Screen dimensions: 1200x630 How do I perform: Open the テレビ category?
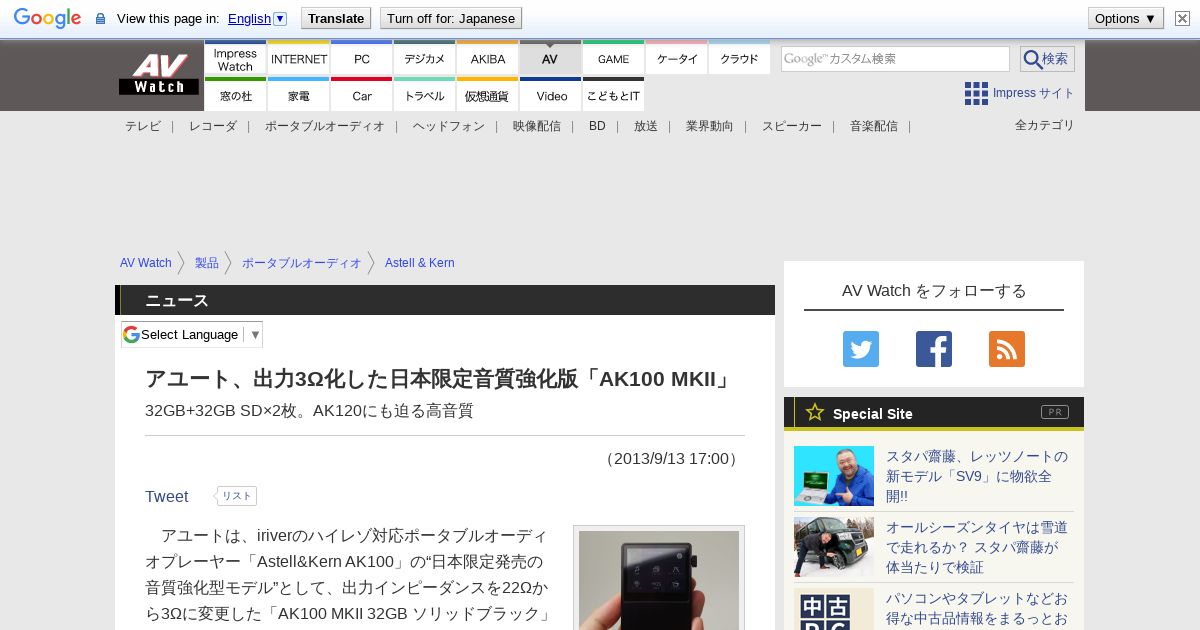143,126
